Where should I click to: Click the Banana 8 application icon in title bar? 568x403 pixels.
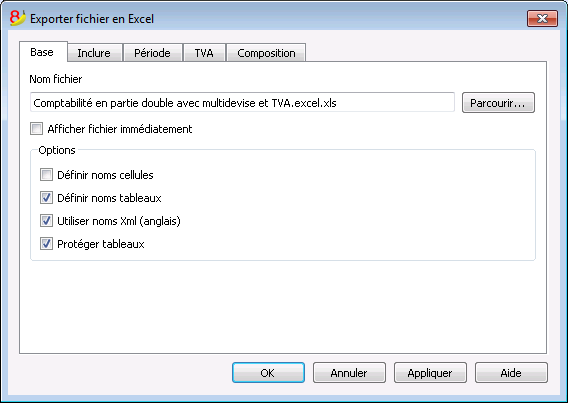tap(17, 18)
